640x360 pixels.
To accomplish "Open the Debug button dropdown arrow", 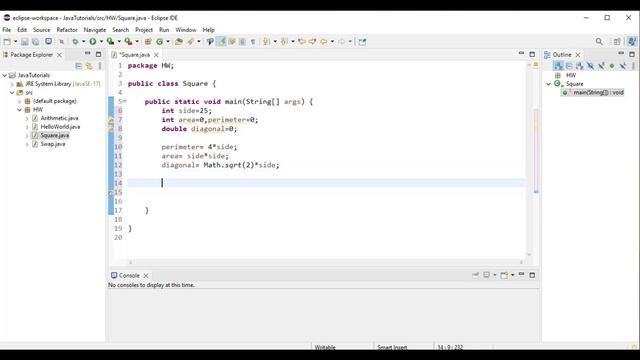I will point(84,42).
